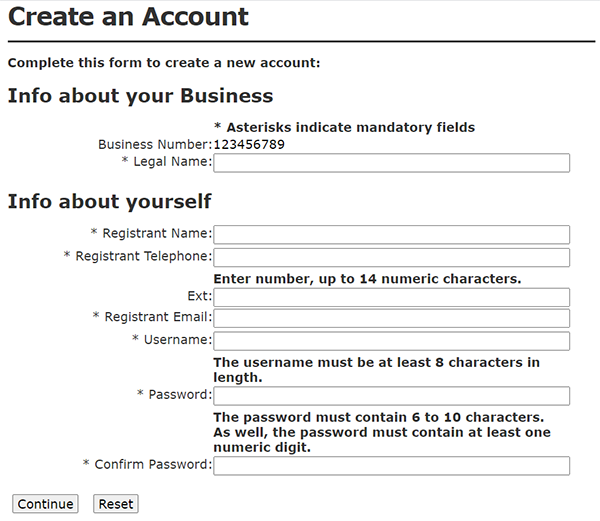Click the "Create an Account" page heading

tap(129, 18)
